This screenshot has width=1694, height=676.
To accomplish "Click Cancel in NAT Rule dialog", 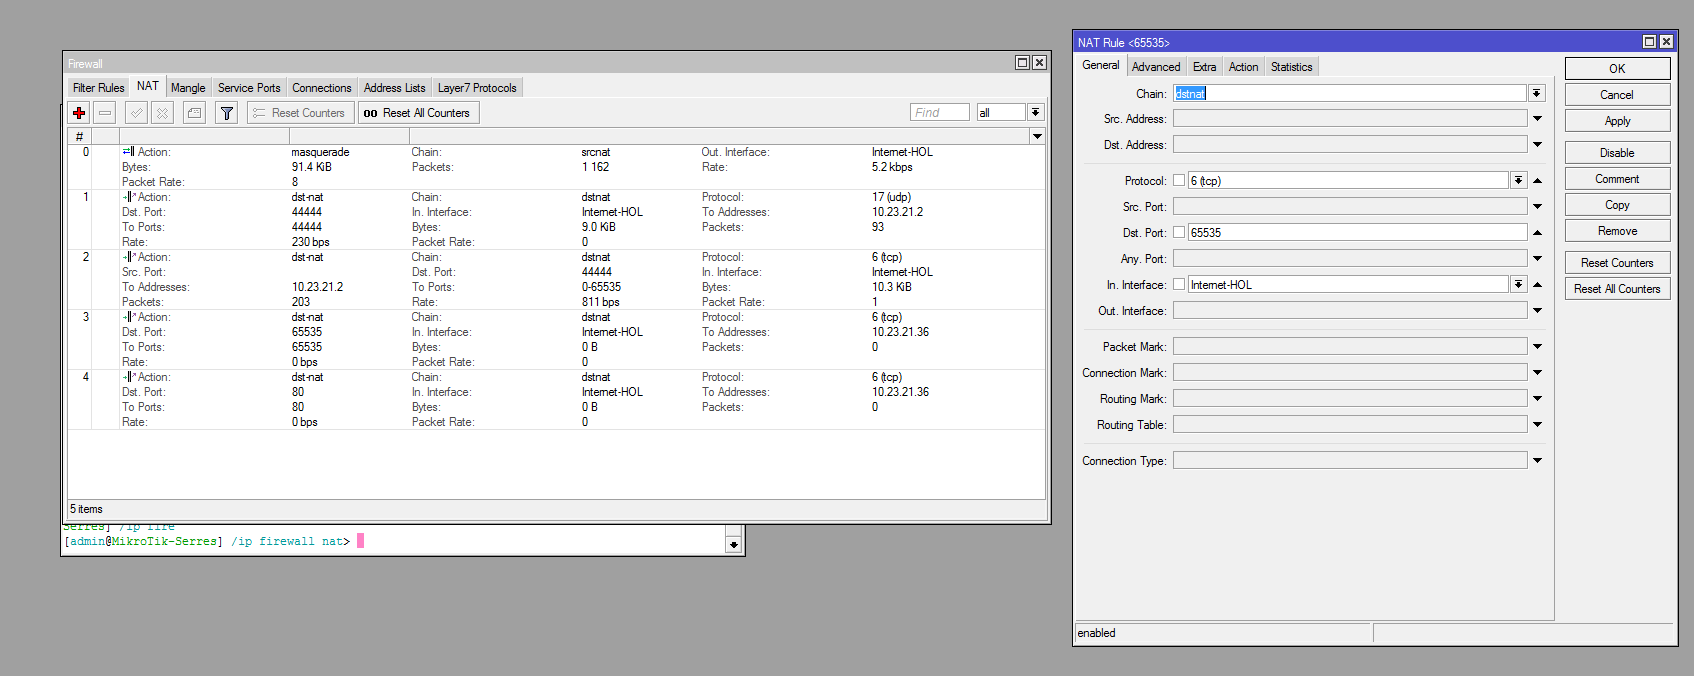I will click(x=1617, y=94).
